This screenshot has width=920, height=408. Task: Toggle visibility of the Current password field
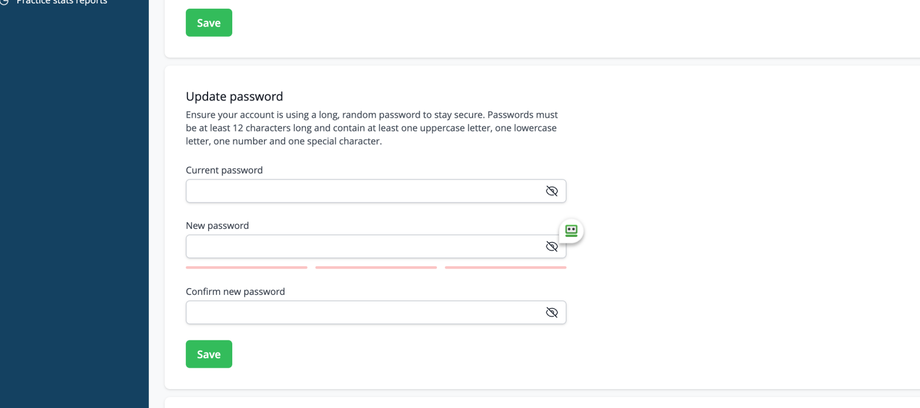(x=551, y=191)
